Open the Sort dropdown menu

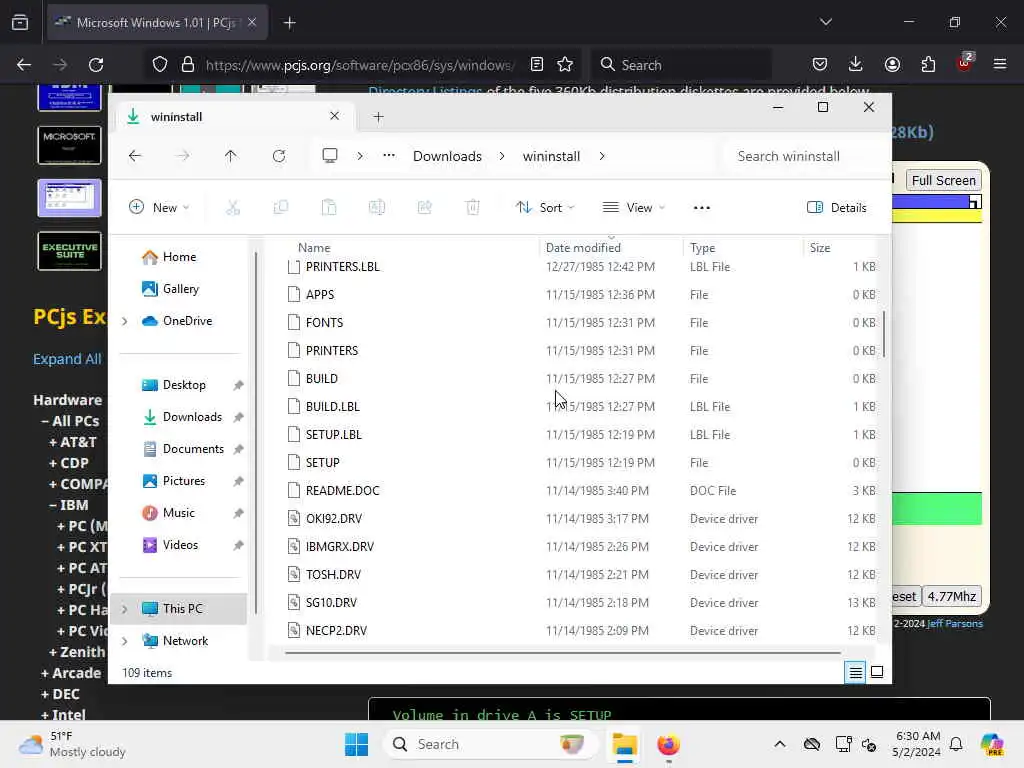coord(545,208)
